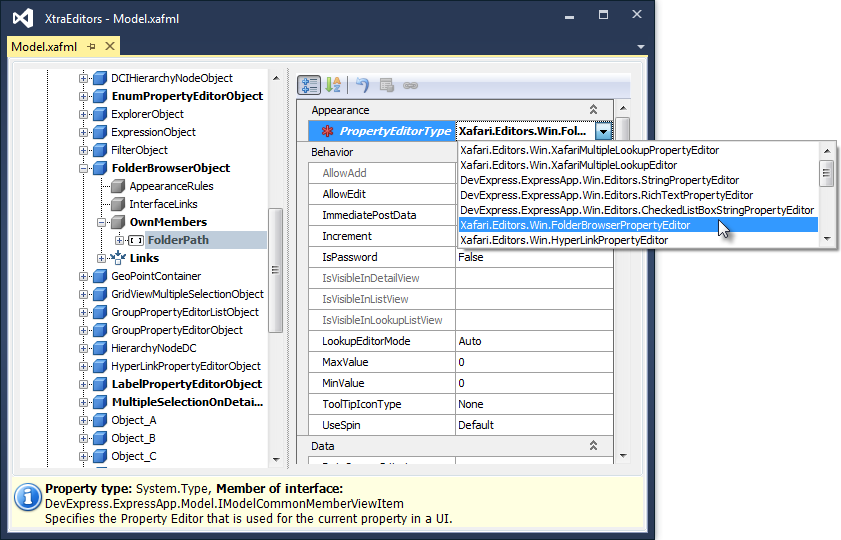Click the tree panel scroll down arrow
This screenshot has height=540, width=841.
click(276, 460)
